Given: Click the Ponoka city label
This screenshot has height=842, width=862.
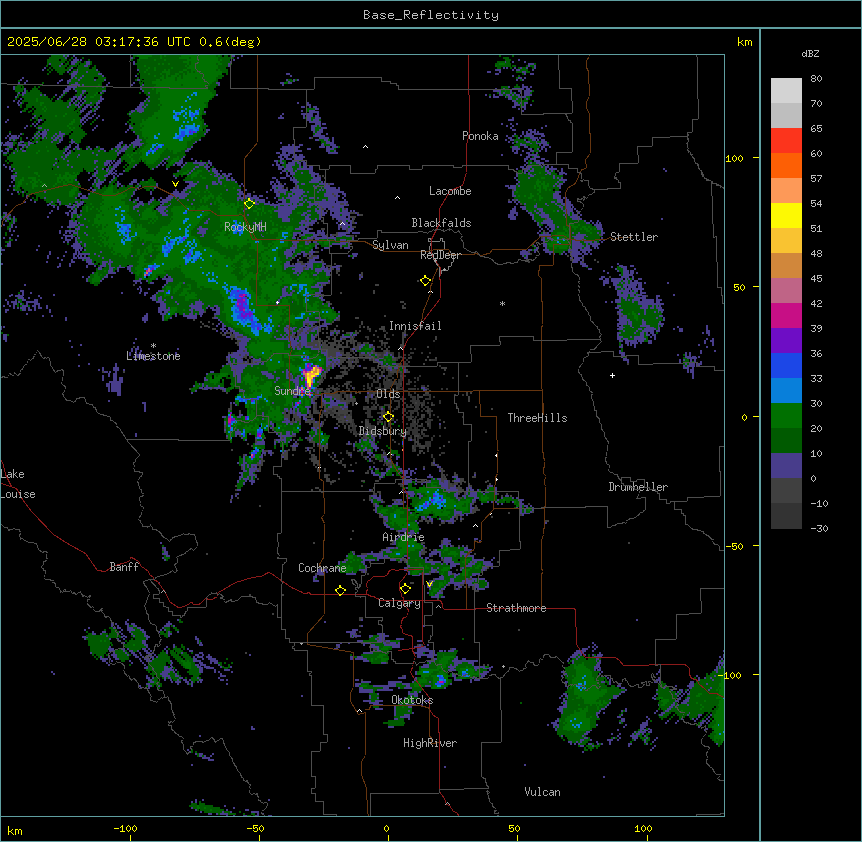Looking at the screenshot, I should (480, 136).
